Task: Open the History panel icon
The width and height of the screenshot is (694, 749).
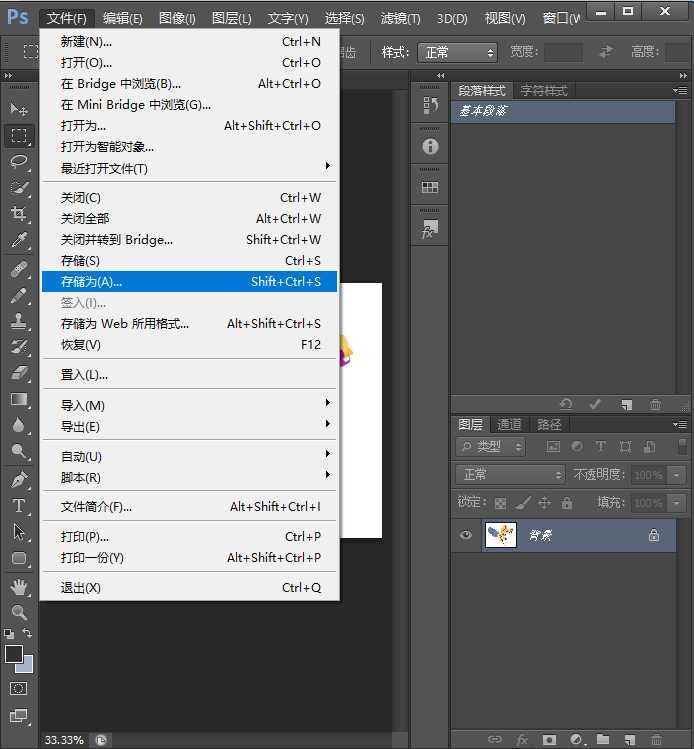Action: [x=430, y=104]
